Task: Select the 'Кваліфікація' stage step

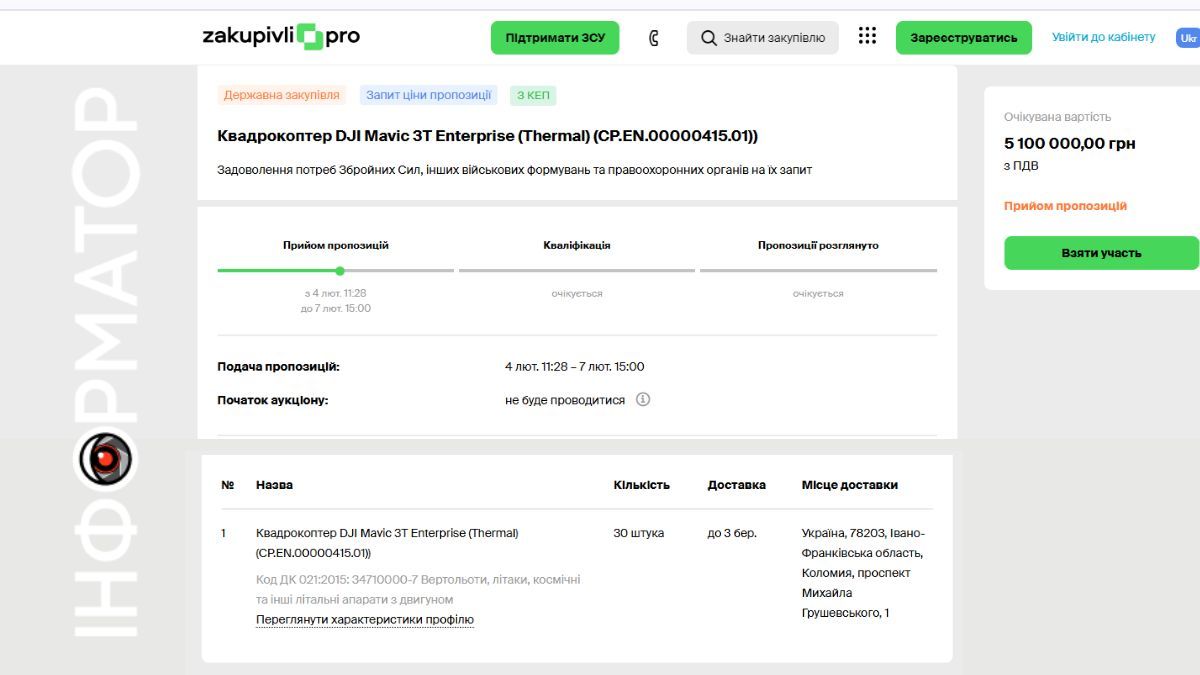Action: click(x=576, y=245)
